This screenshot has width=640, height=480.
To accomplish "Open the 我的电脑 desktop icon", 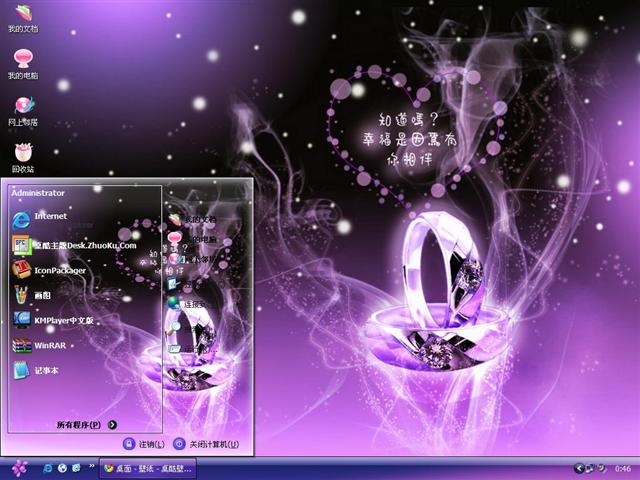I will coord(22,62).
